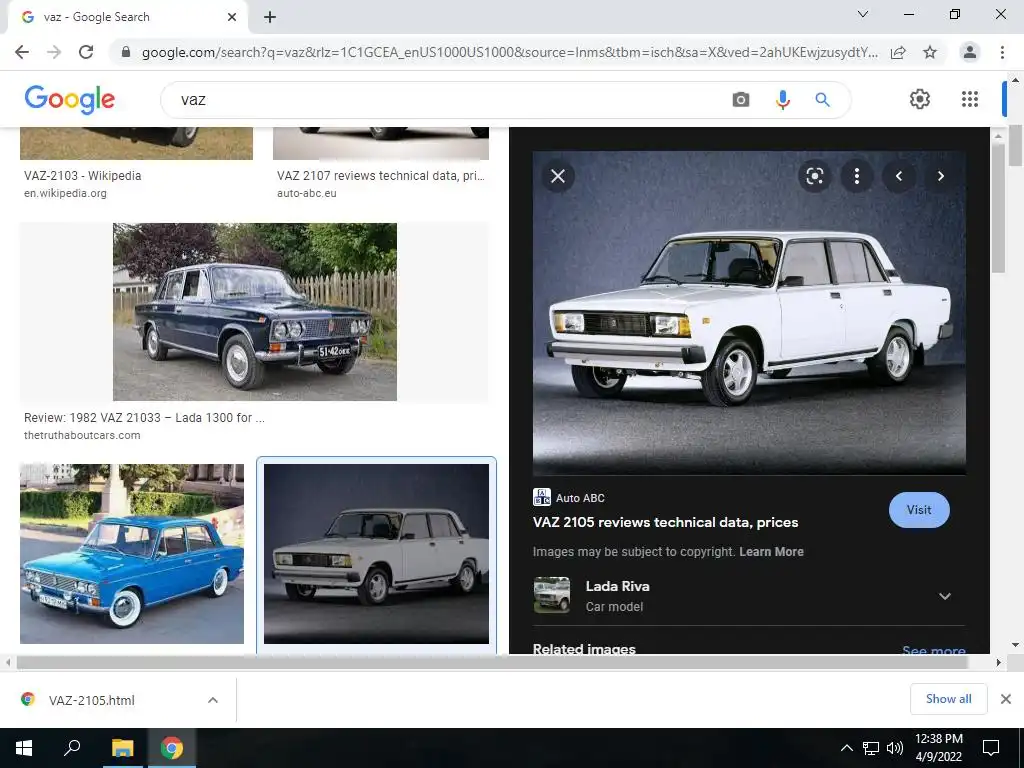The height and width of the screenshot is (768, 1024).
Task: Open Windows Start menu
Action: [x=24, y=748]
